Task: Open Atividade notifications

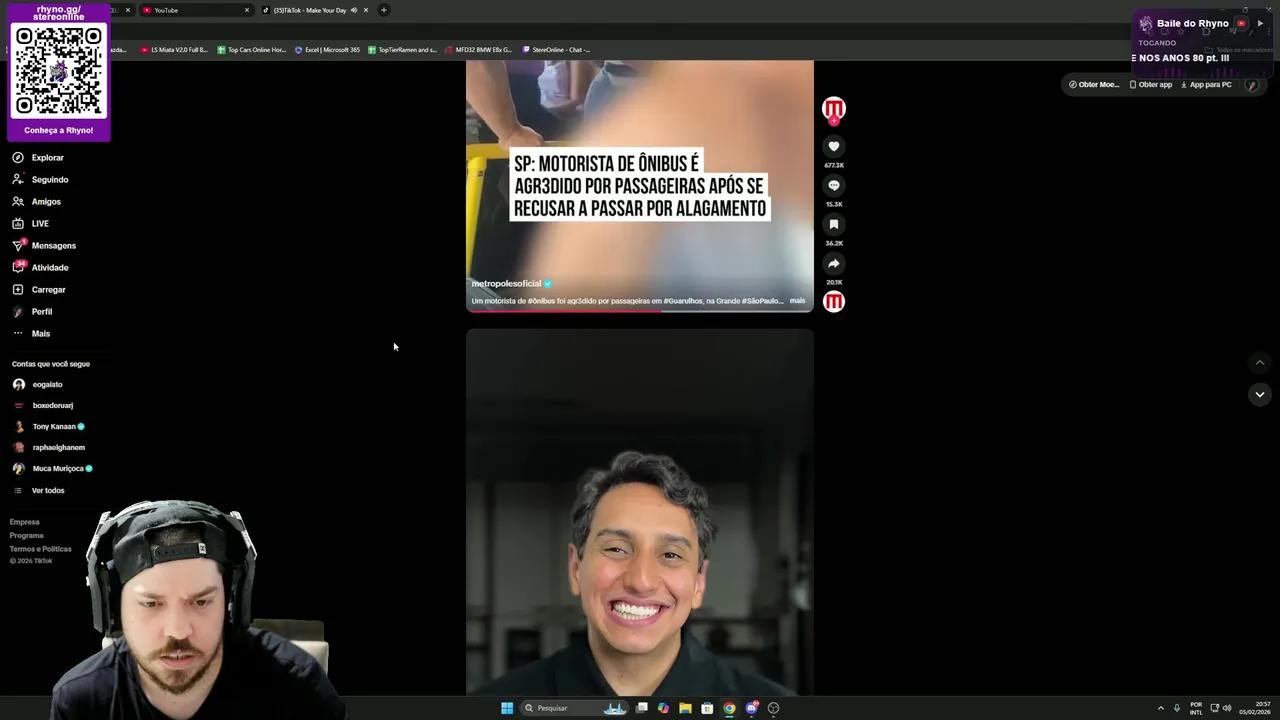Action: [41, 268]
